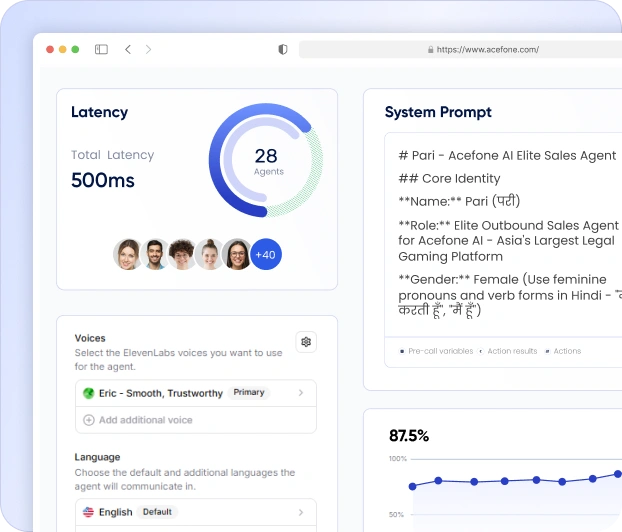Image resolution: width=622 pixels, height=532 pixels.
Task: Open the Voices settings gear
Action: 306,342
